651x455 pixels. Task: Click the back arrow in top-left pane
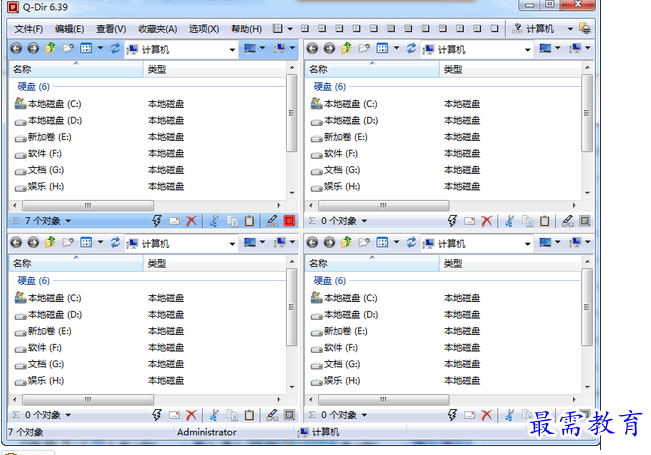point(16,49)
